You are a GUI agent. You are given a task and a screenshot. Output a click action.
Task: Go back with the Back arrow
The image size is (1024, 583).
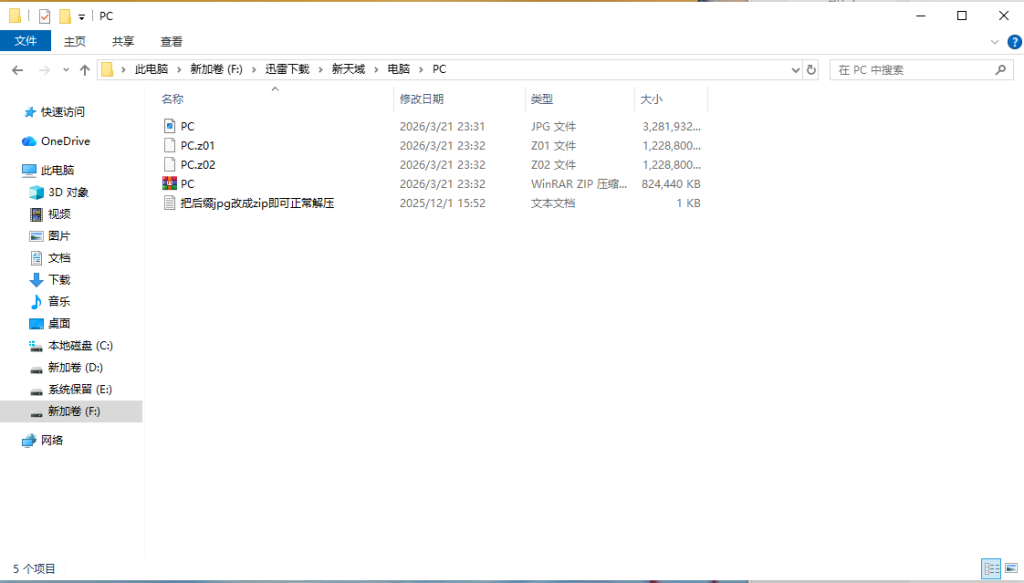[18, 70]
